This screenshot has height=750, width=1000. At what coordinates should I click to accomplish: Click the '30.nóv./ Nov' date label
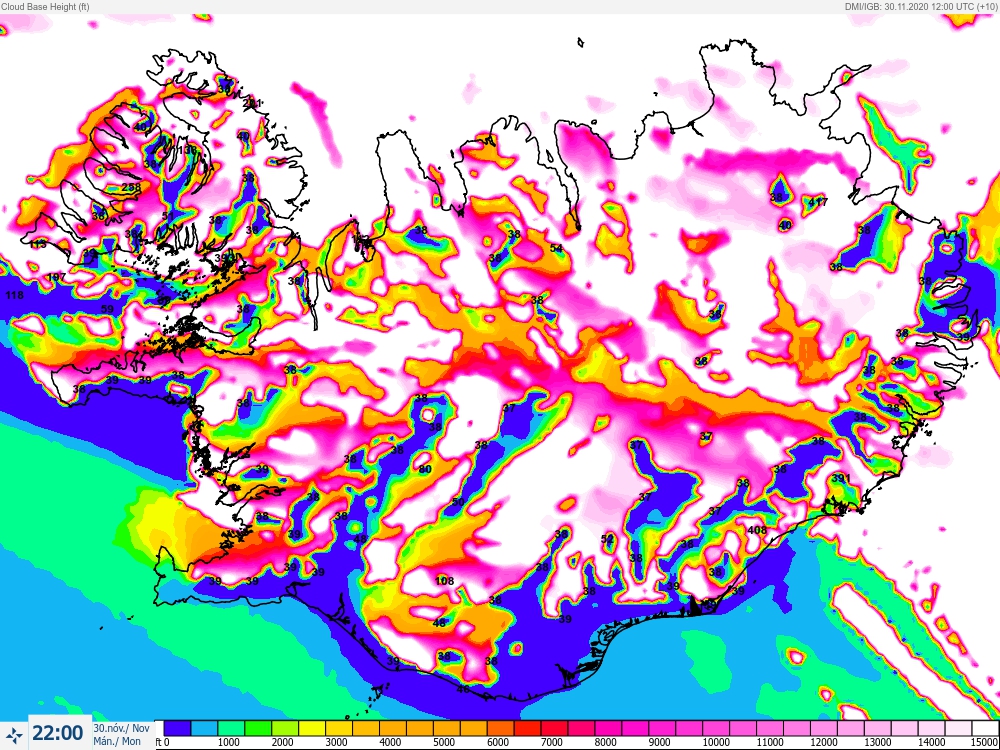122,728
